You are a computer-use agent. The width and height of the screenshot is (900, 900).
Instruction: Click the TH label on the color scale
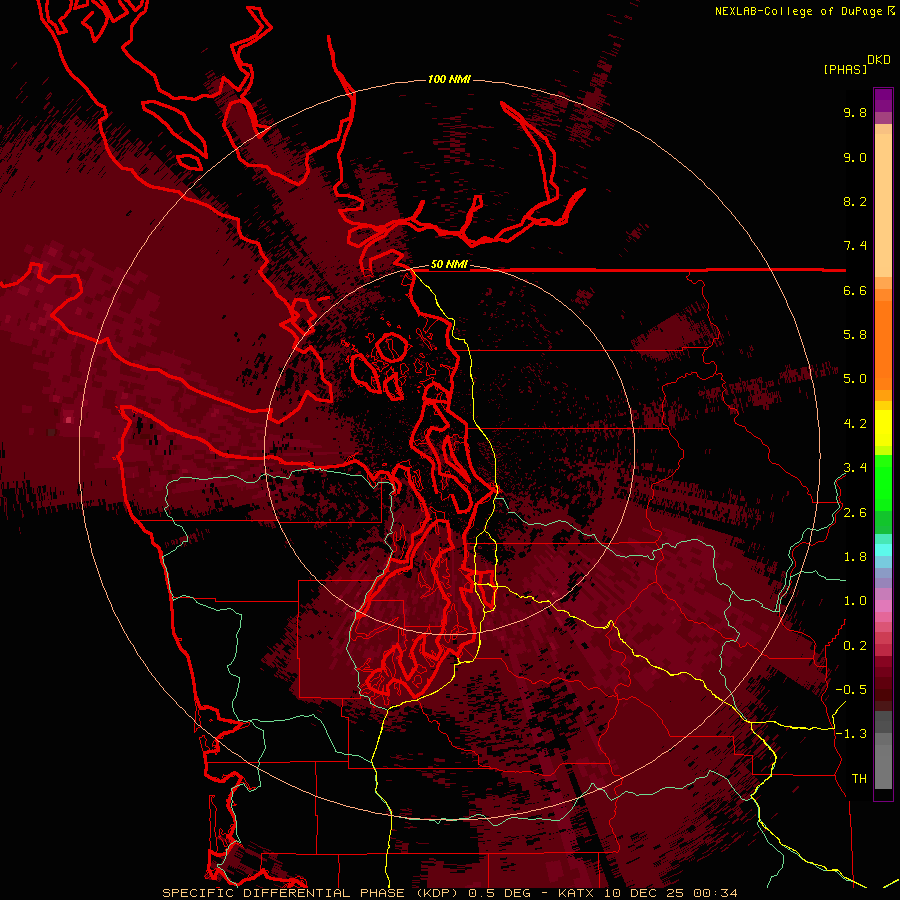coord(859,779)
